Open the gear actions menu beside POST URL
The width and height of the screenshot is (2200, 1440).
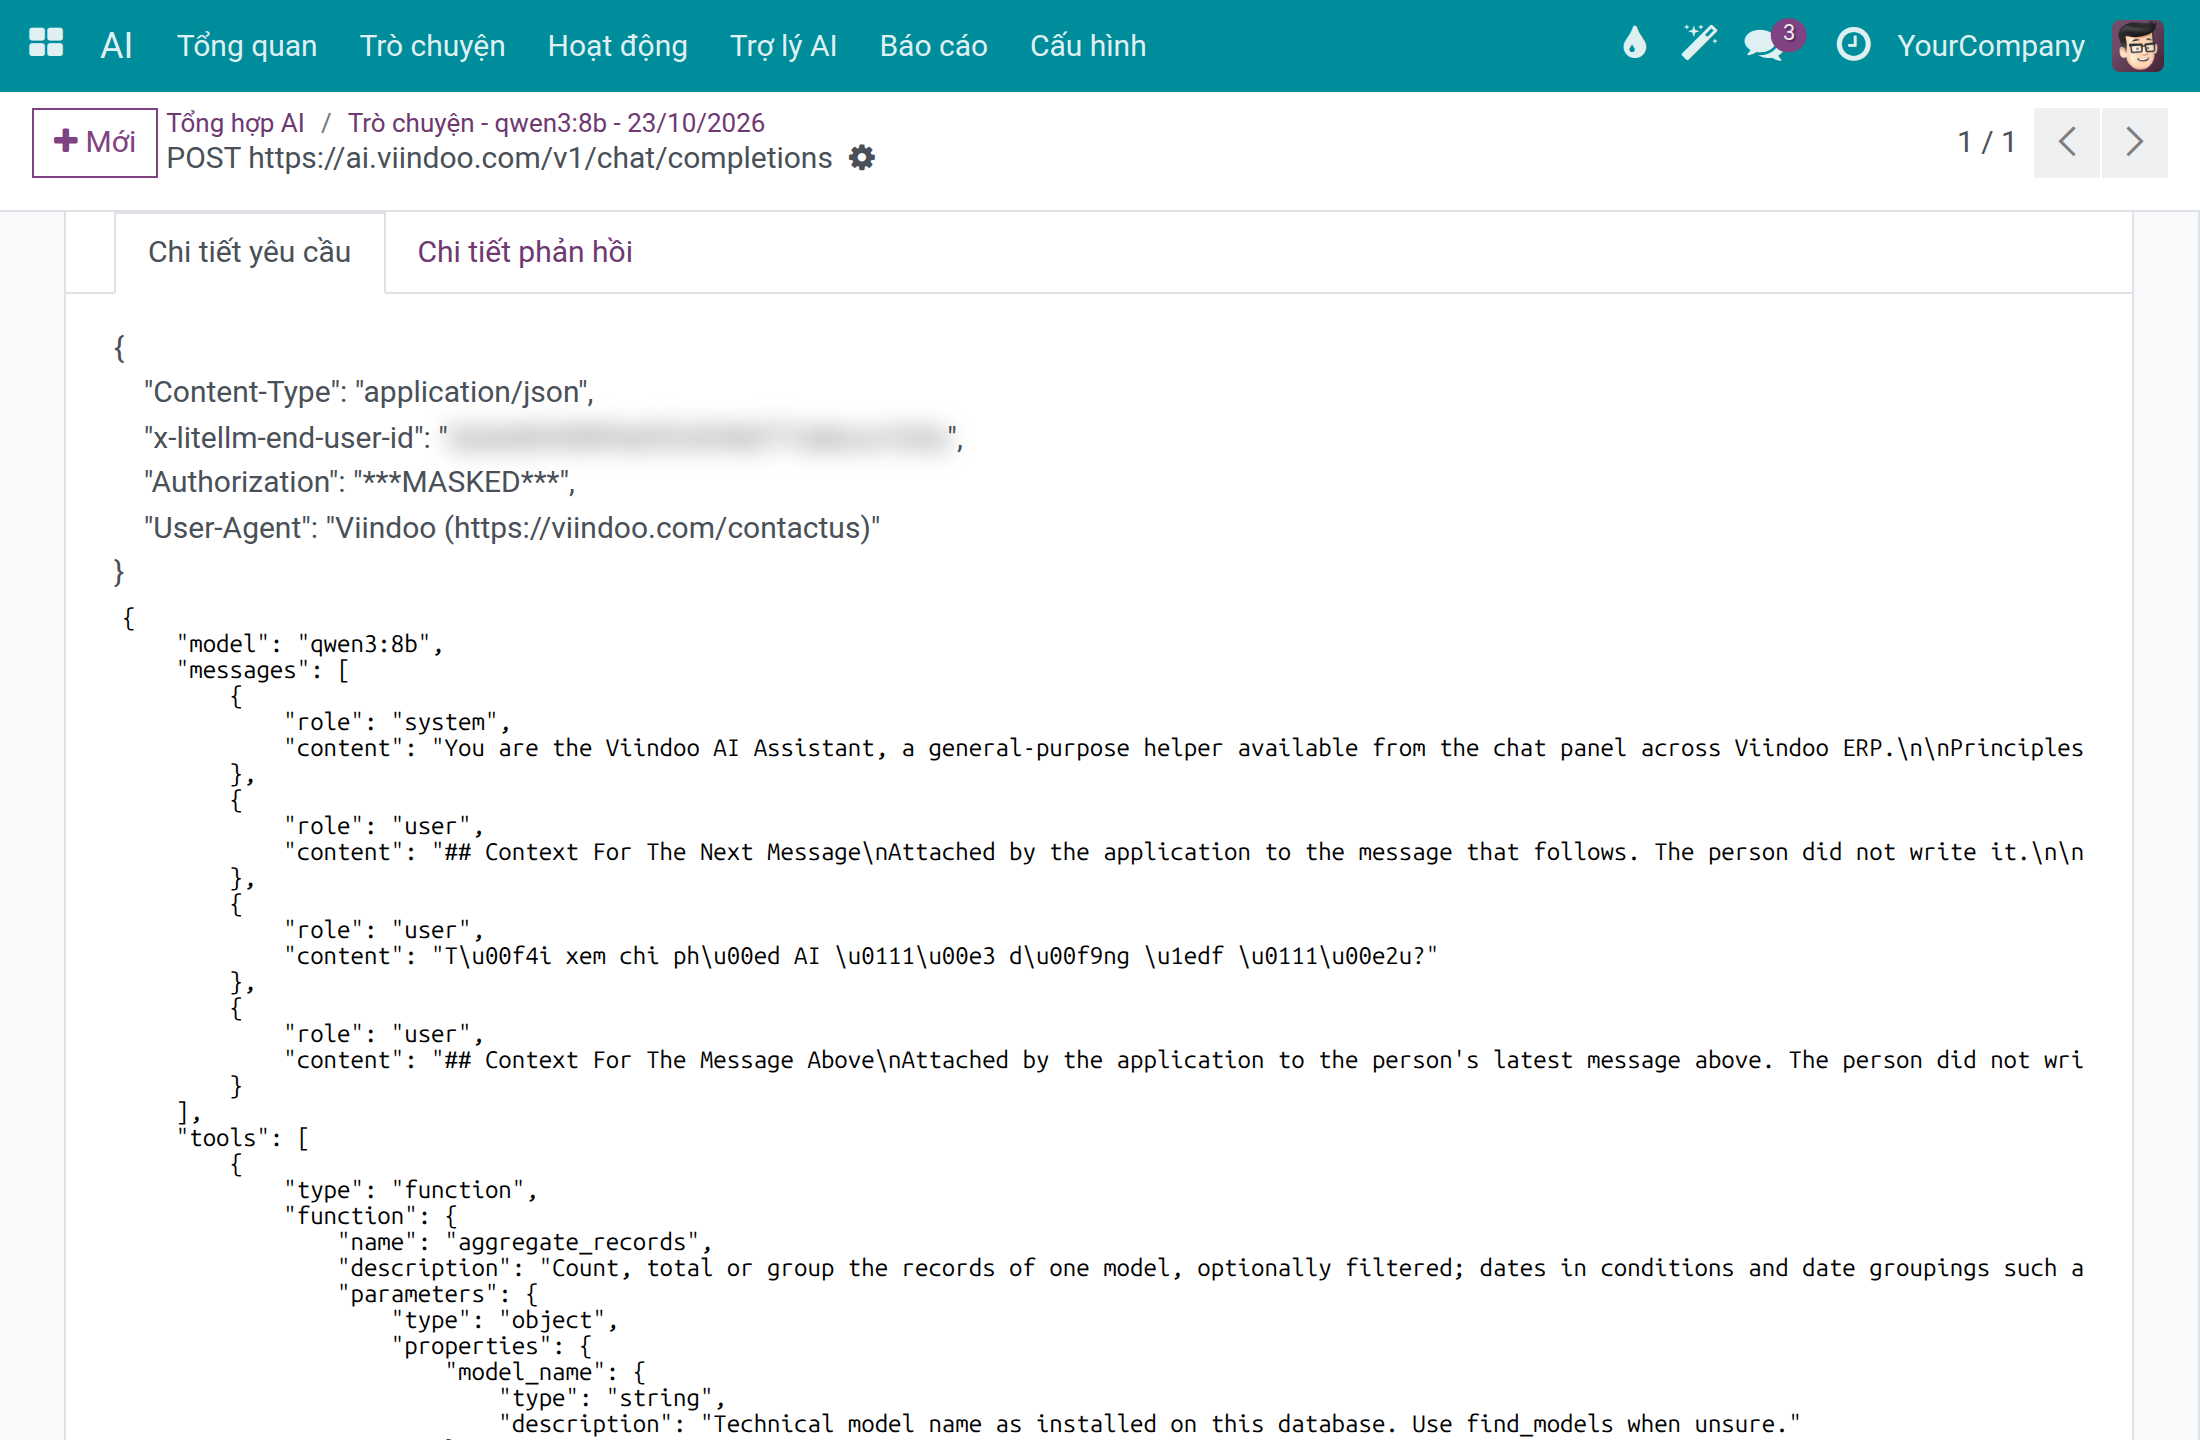point(861,158)
